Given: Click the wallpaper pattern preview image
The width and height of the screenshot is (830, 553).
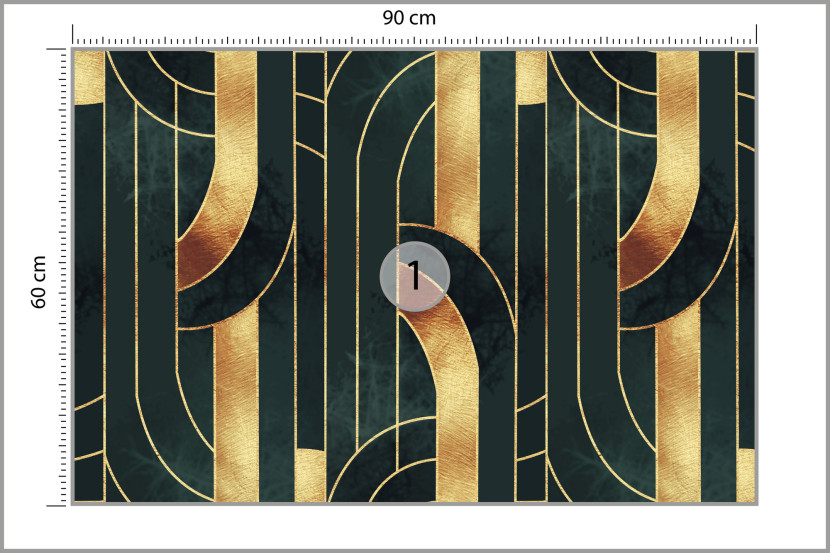Looking at the screenshot, I should coord(414,276).
